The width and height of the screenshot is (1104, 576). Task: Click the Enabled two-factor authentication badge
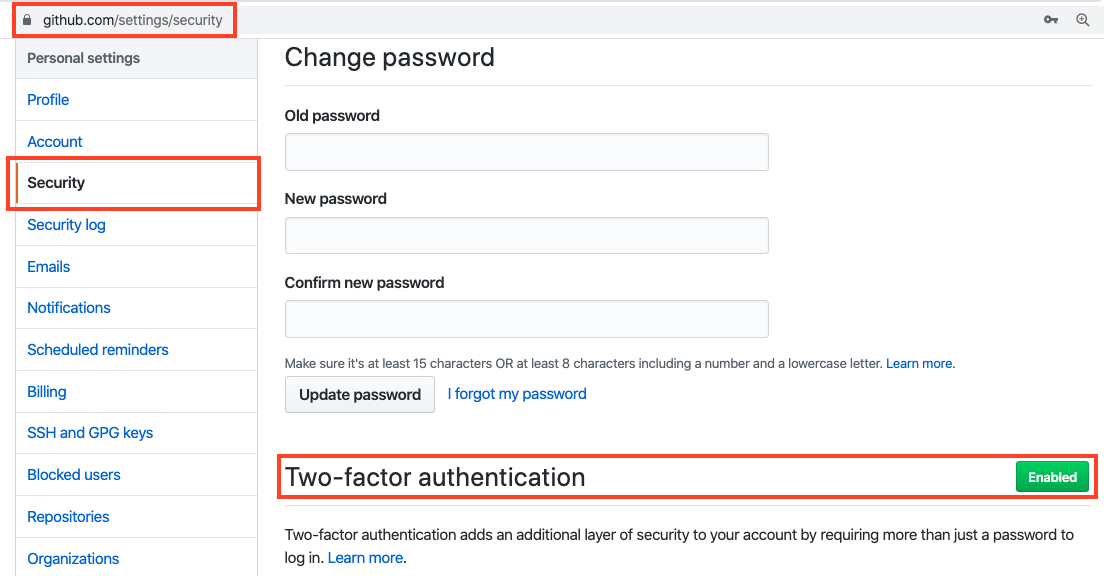(1052, 477)
